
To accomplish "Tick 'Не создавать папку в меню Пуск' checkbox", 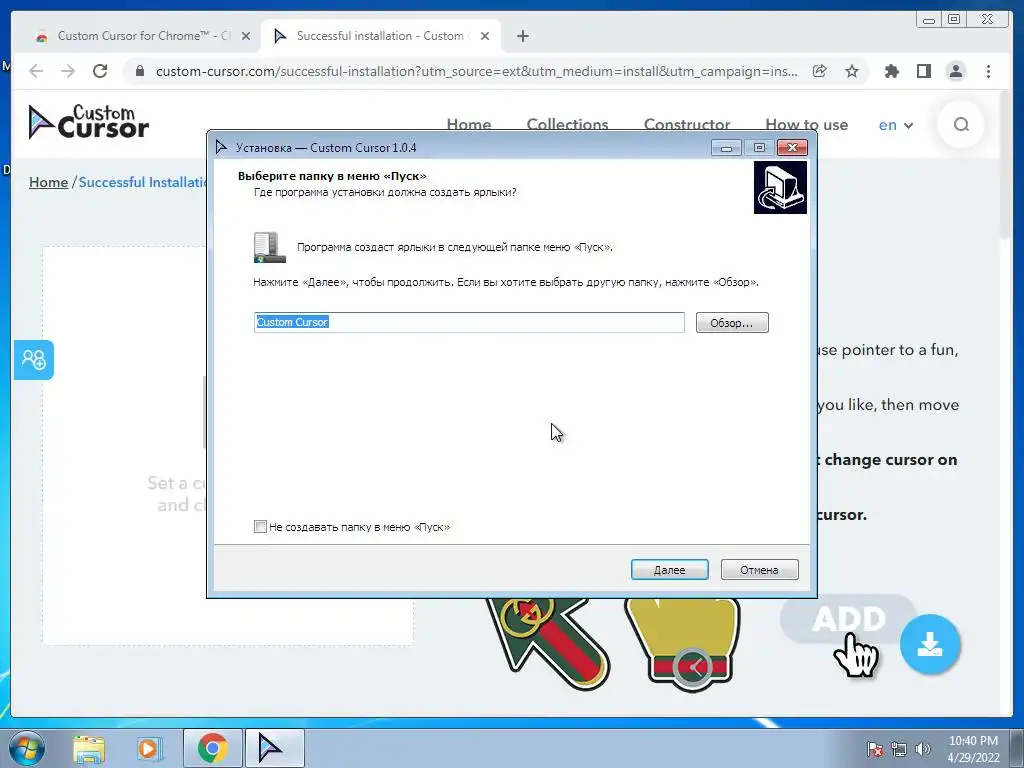I will pos(260,526).
